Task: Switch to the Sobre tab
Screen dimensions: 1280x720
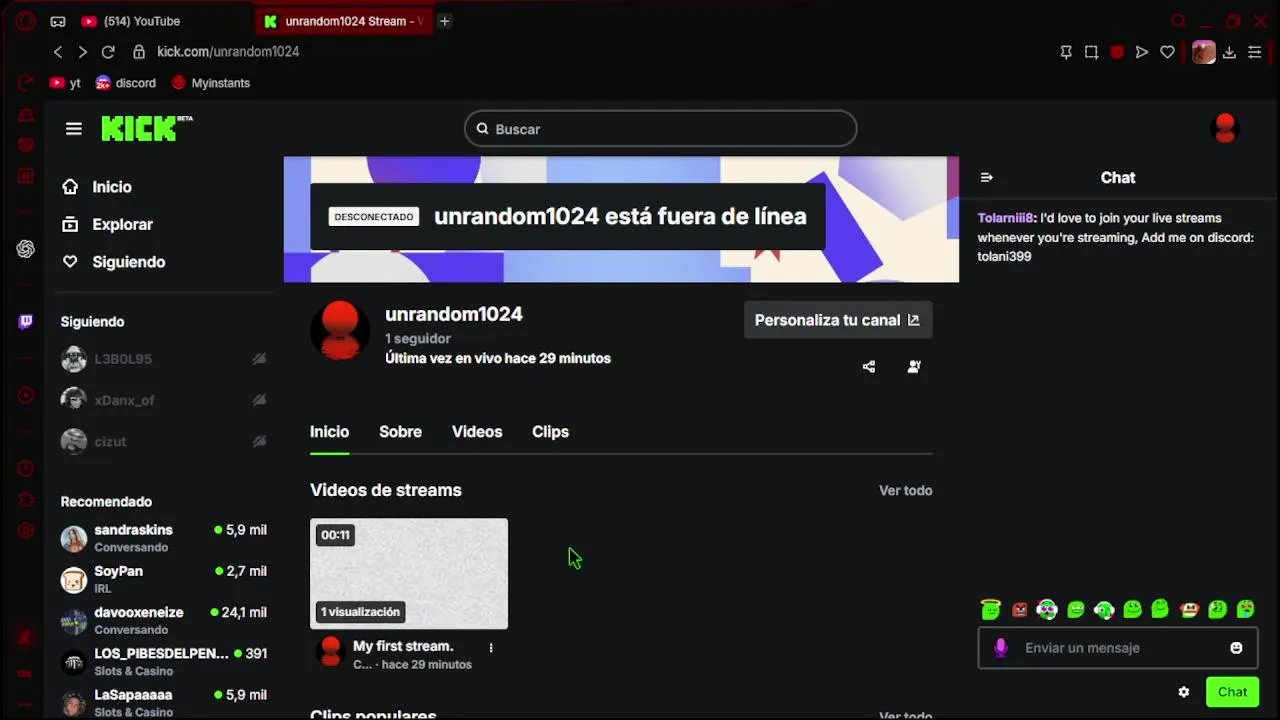Action: click(400, 432)
